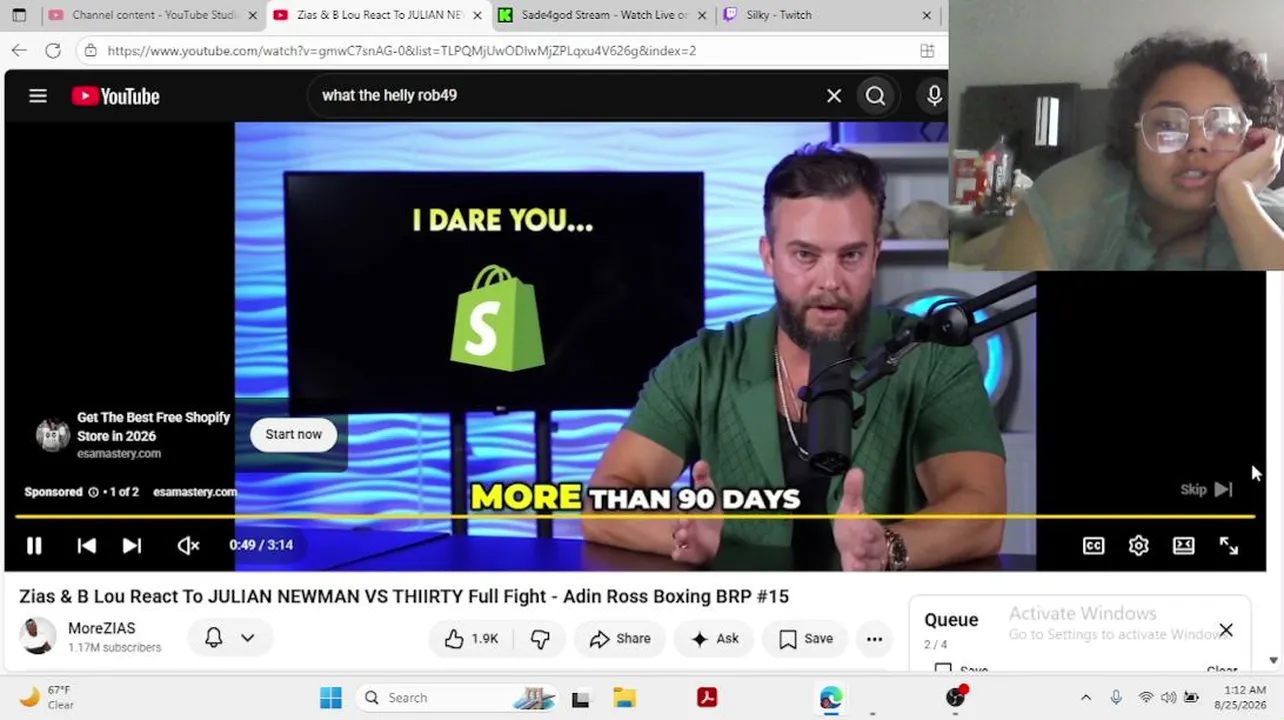Tick the Save checkbox in the Queue panel
Viewport: 1284px width, 720px height.
click(x=943, y=669)
